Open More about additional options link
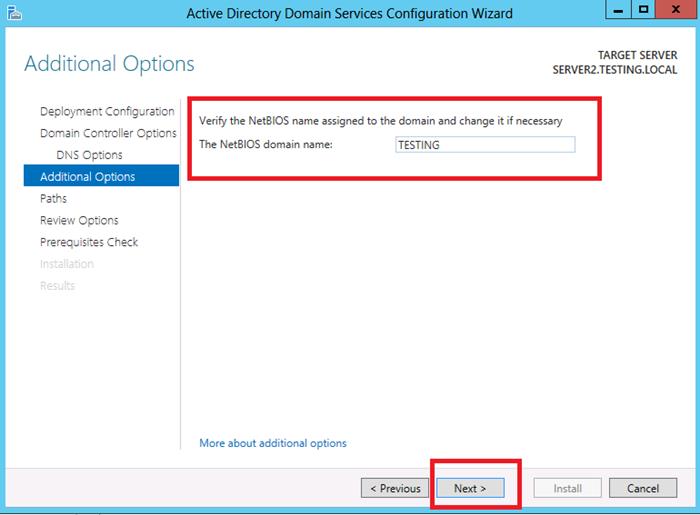This screenshot has width=700, height=515. (273, 443)
